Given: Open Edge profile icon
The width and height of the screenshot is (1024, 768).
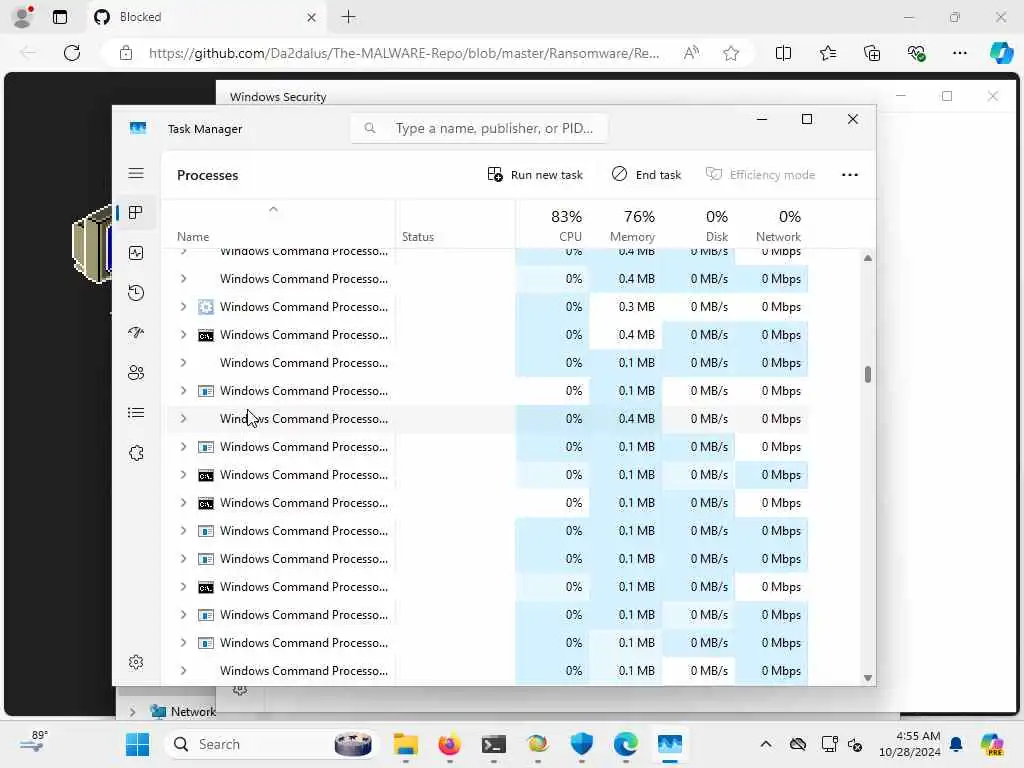Looking at the screenshot, I should tap(23, 17).
